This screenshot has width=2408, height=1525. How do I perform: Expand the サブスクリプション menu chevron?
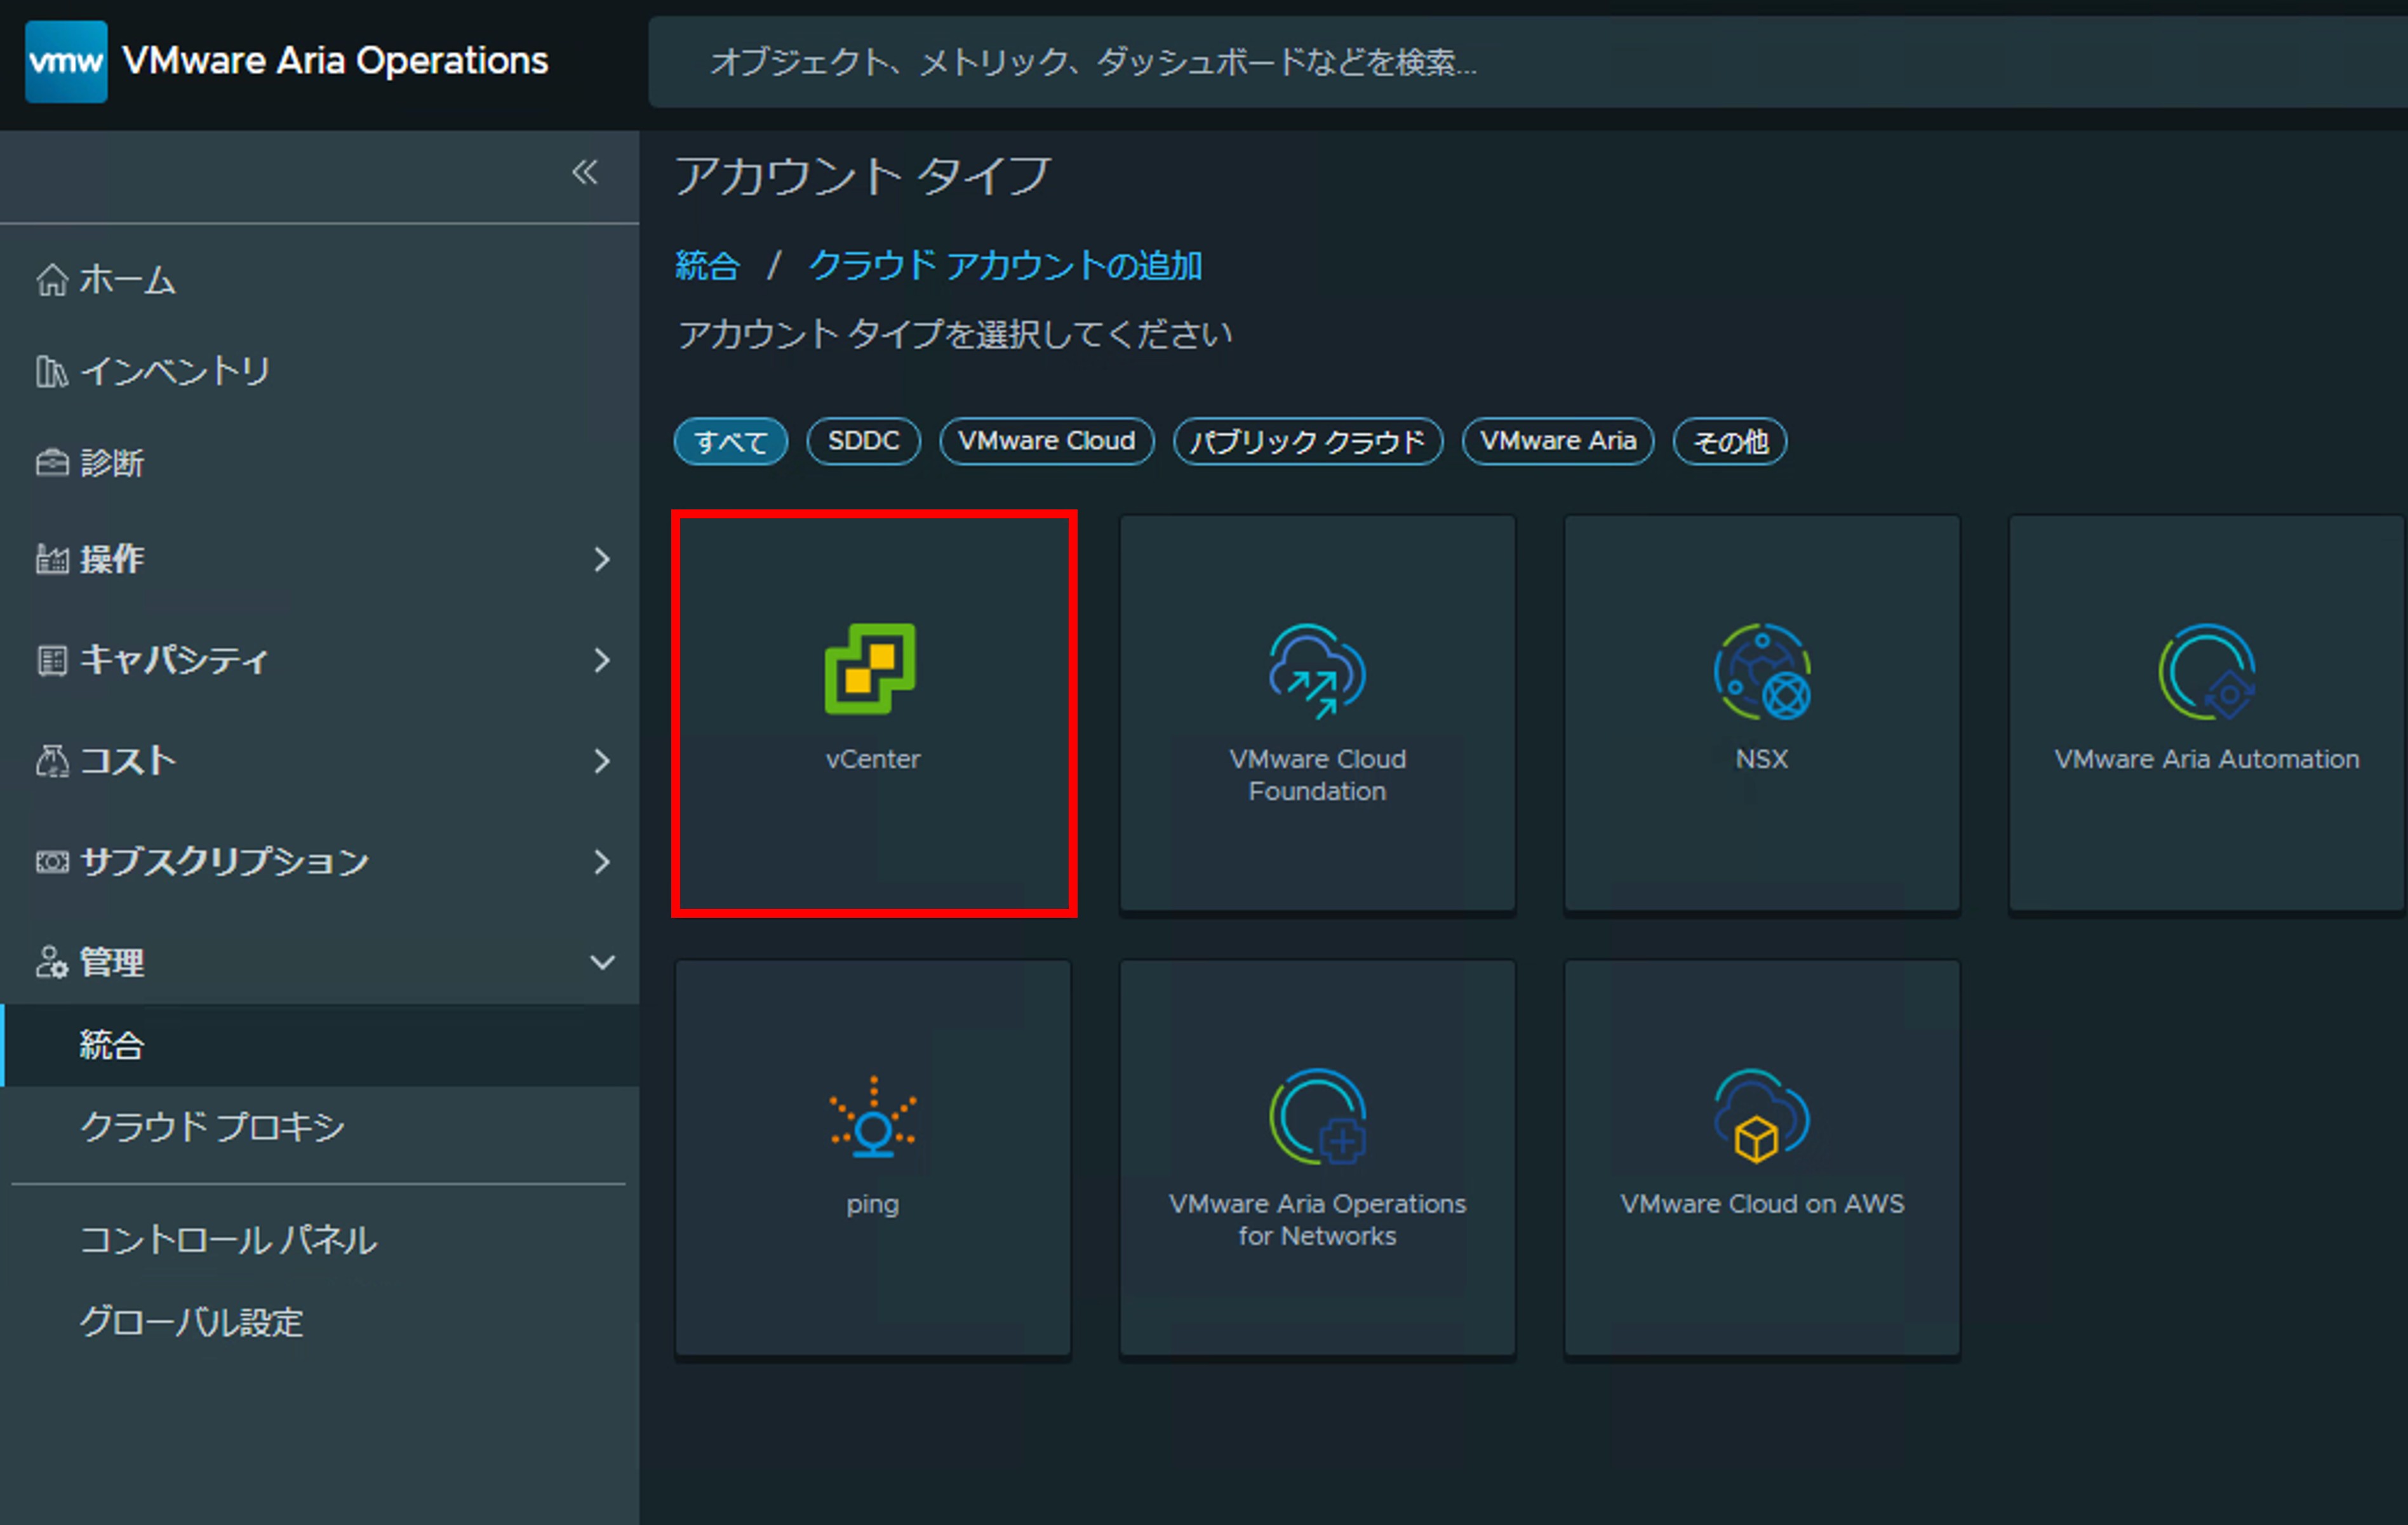point(601,862)
